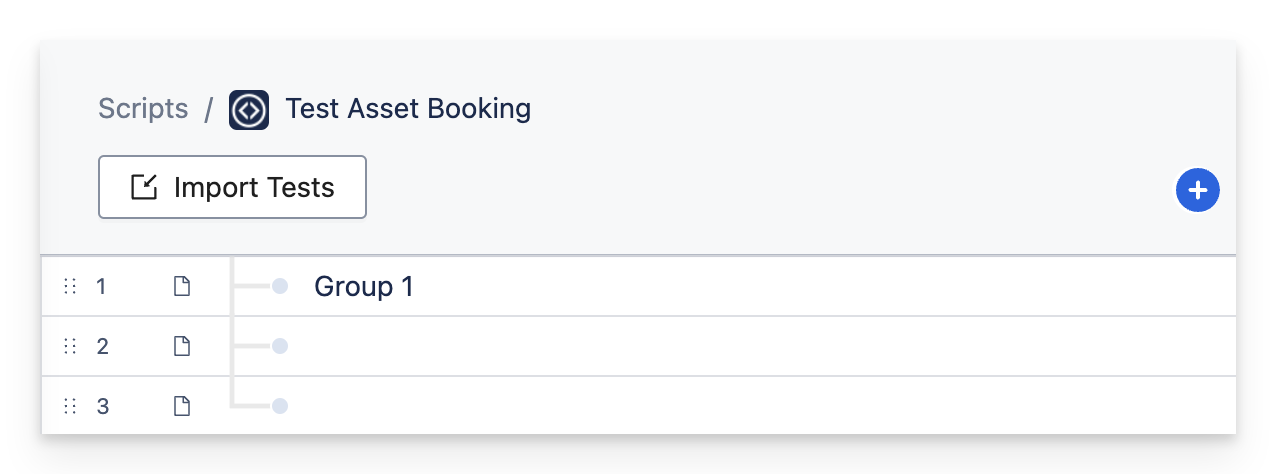
Task: Click the tree node dot beside Group 1
Action: pos(280,287)
